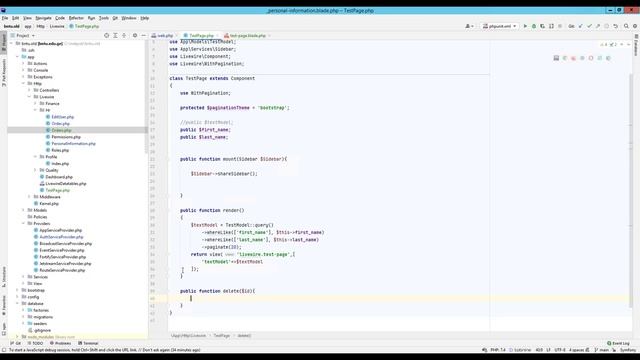
Task: Open user account icon in toolbar
Action: tap(469, 26)
